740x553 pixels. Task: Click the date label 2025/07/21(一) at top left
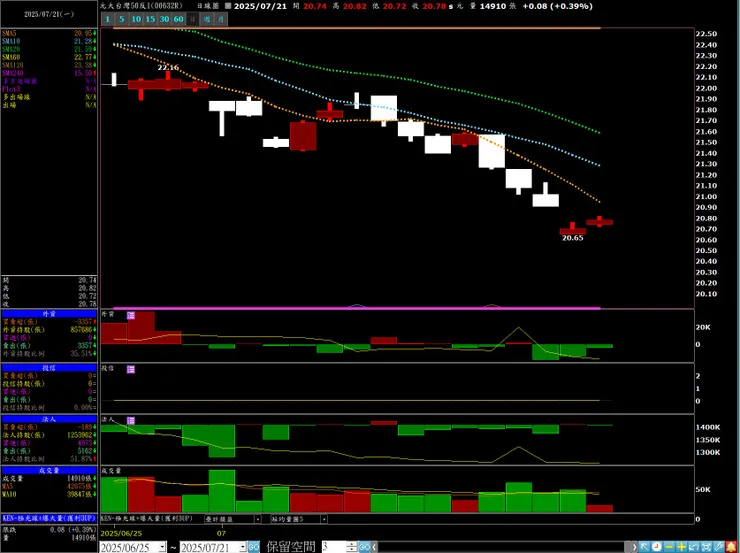click(49, 15)
